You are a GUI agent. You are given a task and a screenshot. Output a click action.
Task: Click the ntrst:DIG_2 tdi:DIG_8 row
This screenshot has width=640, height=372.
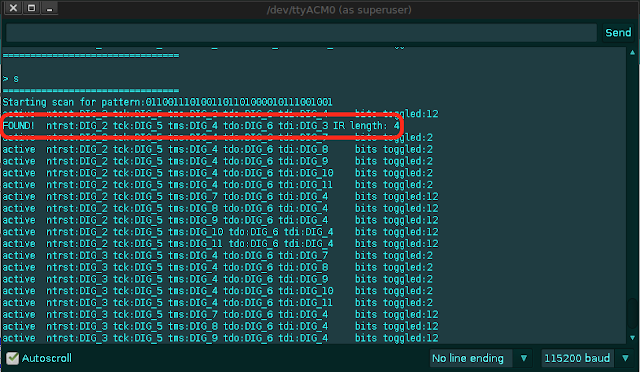coord(218,149)
